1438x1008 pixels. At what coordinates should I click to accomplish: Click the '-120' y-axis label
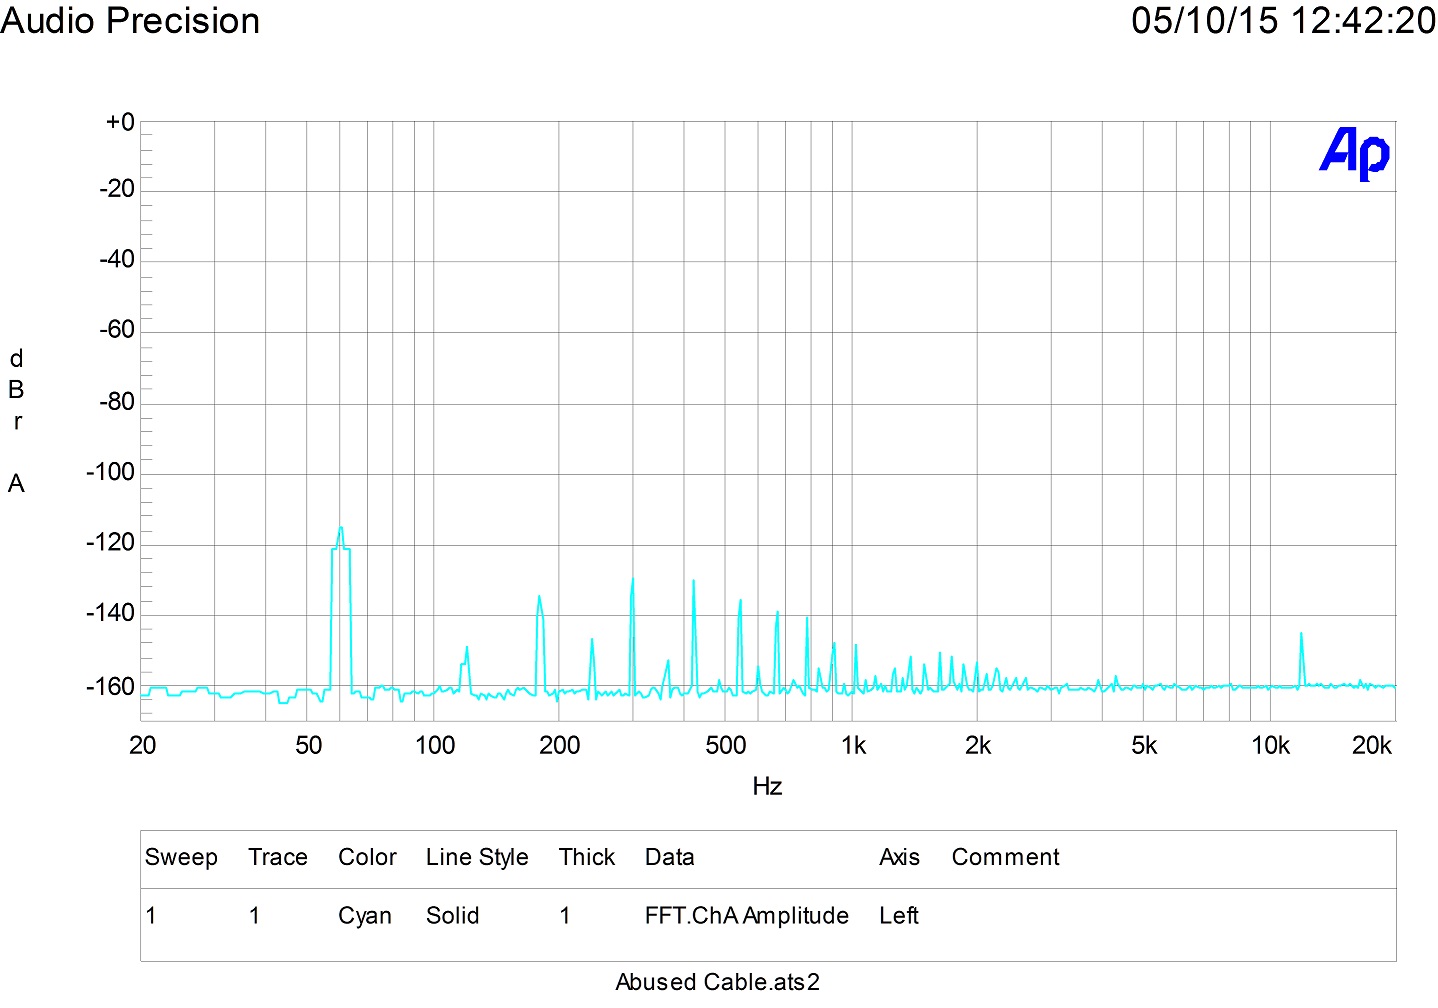coord(110,543)
